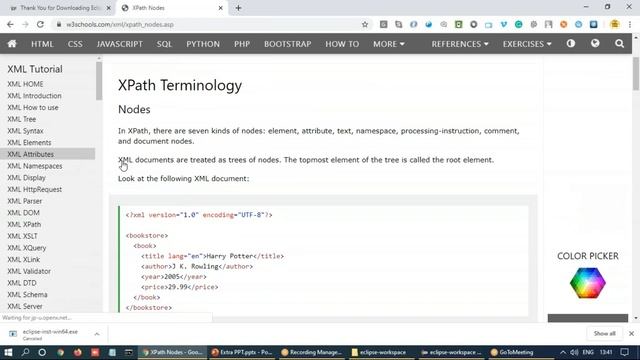The image size is (640, 360).
Task: Reload the page with the refresh icon
Action: tap(40, 24)
